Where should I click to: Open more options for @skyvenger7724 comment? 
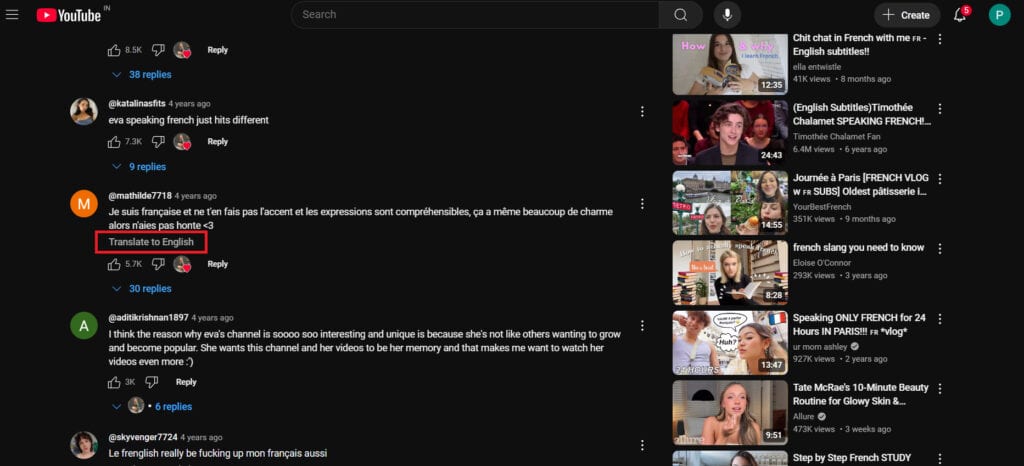[642, 445]
